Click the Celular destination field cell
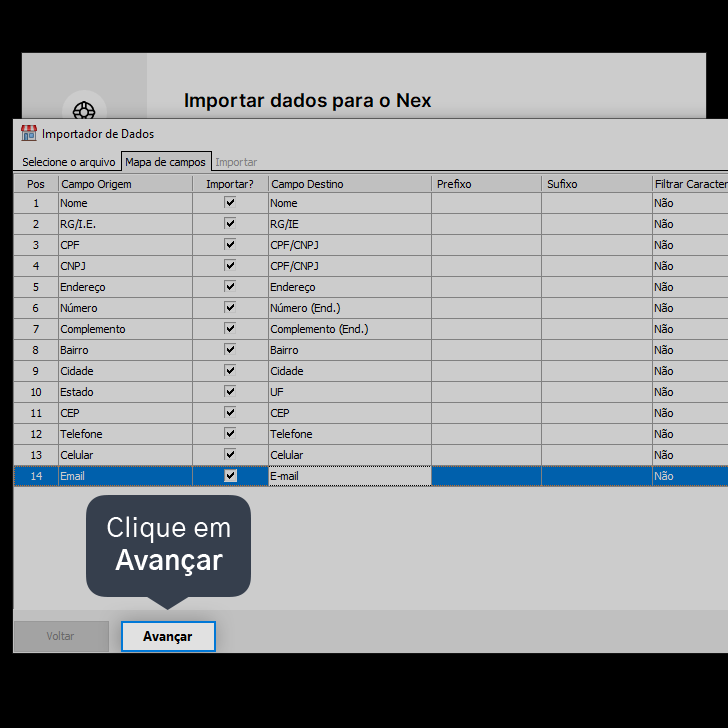The width and height of the screenshot is (728, 728). pyautogui.click(x=350, y=455)
